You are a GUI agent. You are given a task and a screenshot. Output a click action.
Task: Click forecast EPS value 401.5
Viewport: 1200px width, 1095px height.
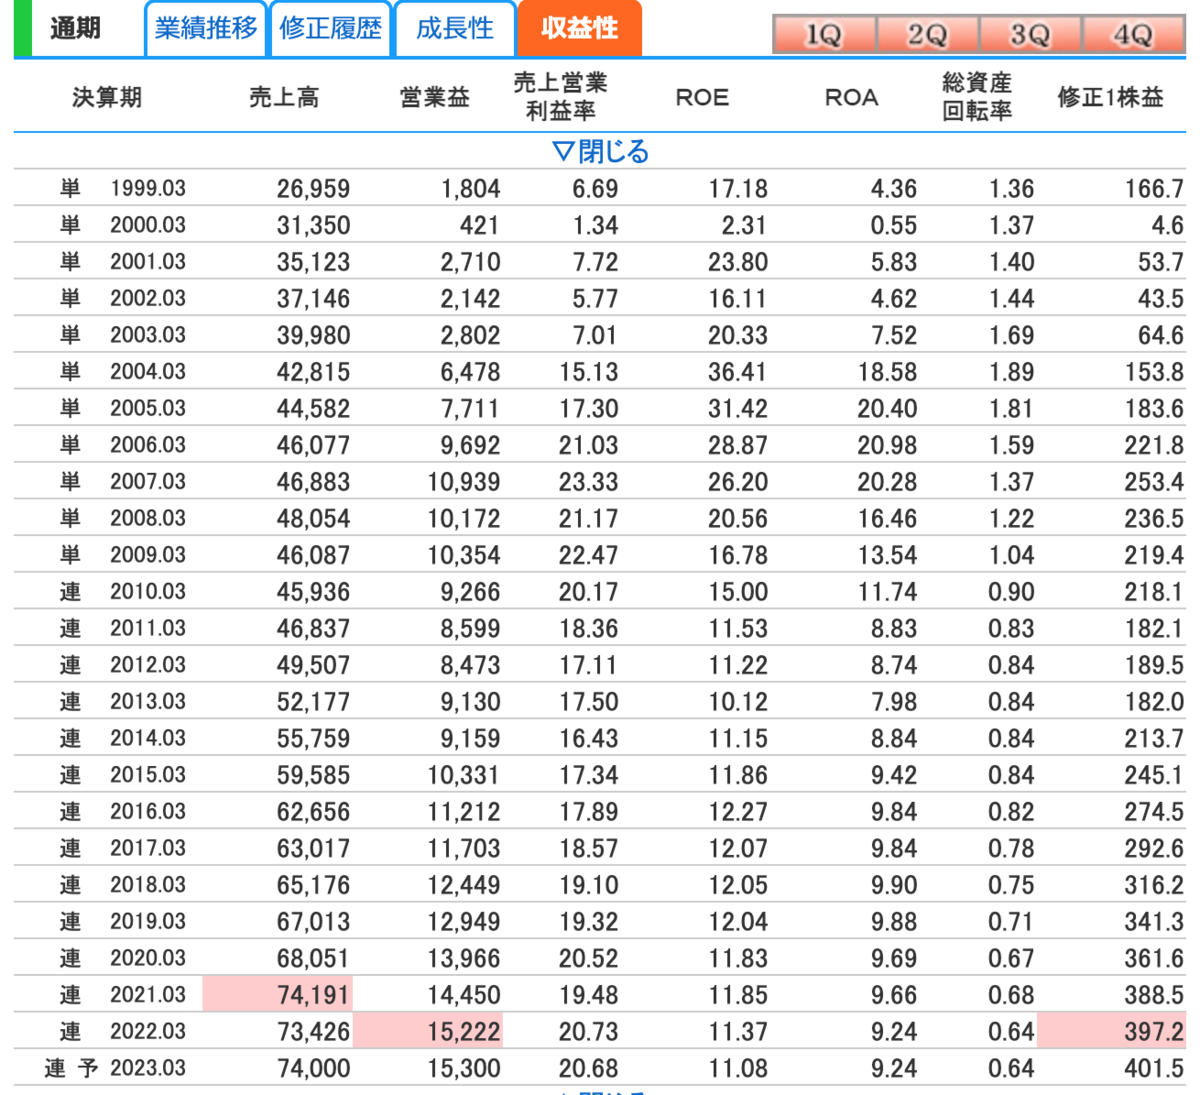(x=1154, y=1068)
